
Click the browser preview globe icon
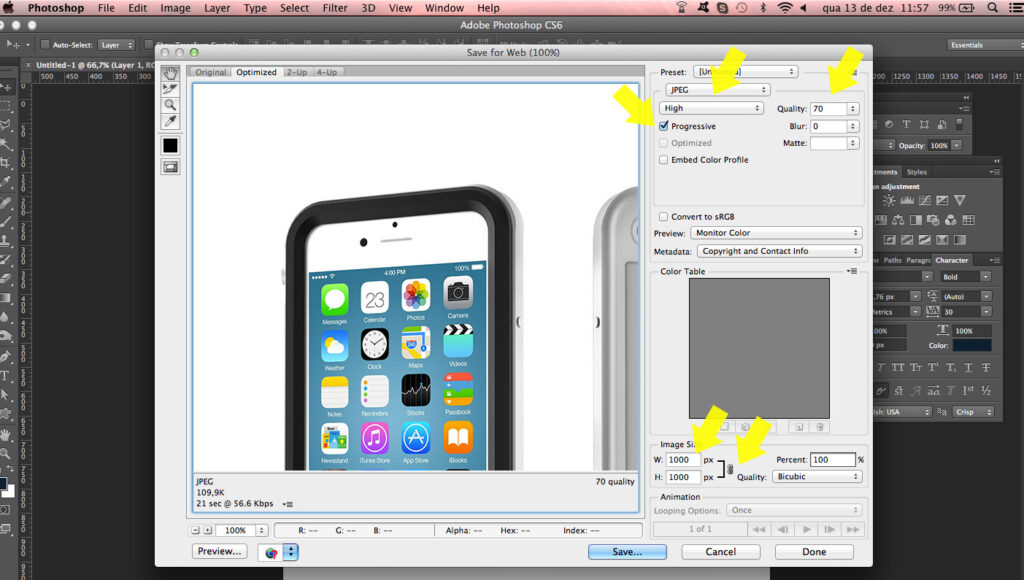(x=271, y=553)
